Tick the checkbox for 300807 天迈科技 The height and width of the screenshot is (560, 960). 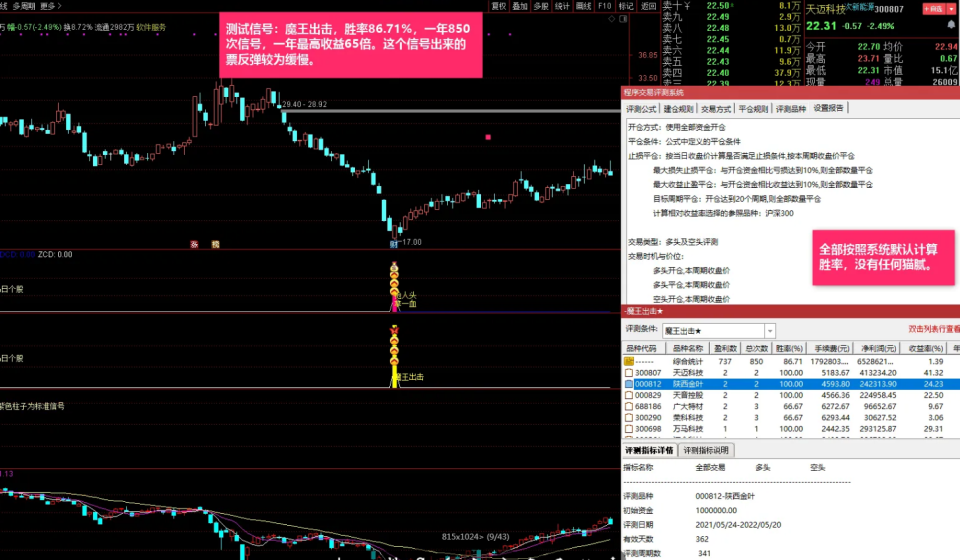click(x=629, y=372)
